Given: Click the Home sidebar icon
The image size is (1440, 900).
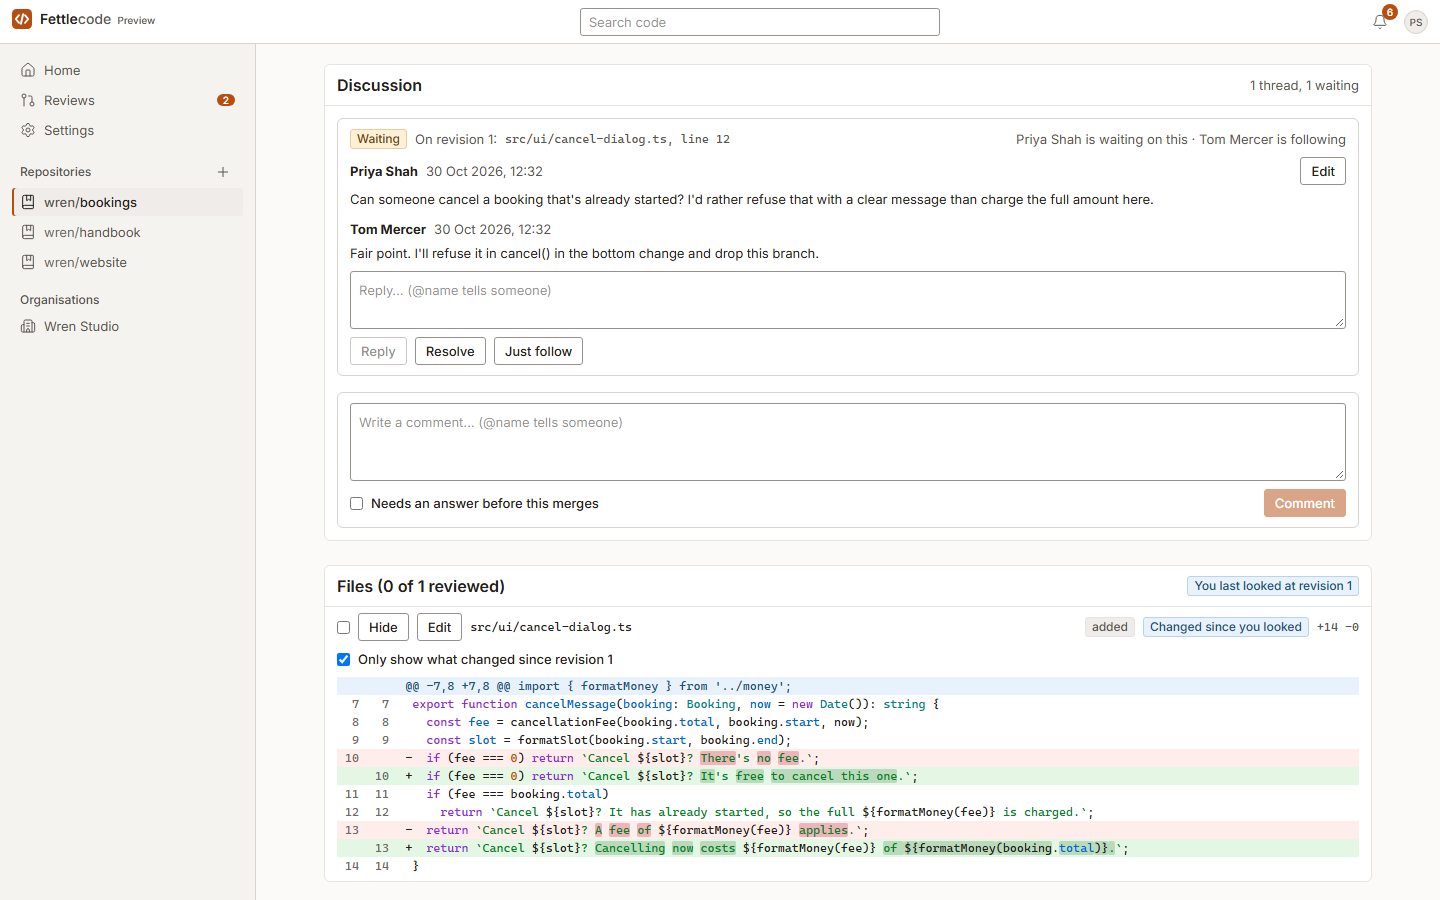Looking at the screenshot, I should (28, 70).
